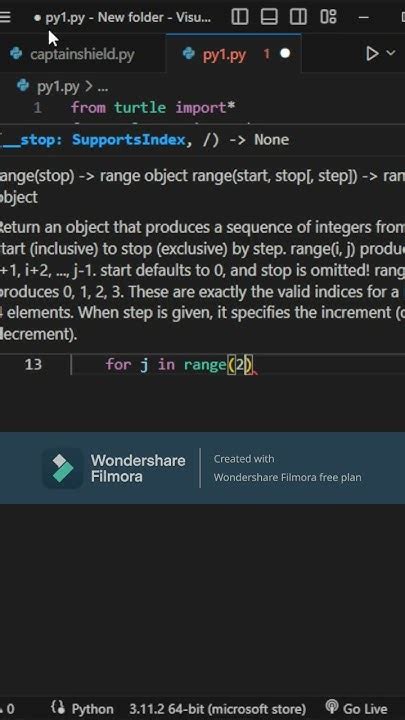Open the customize layout icon
405x720 pixels.
pos(328,17)
